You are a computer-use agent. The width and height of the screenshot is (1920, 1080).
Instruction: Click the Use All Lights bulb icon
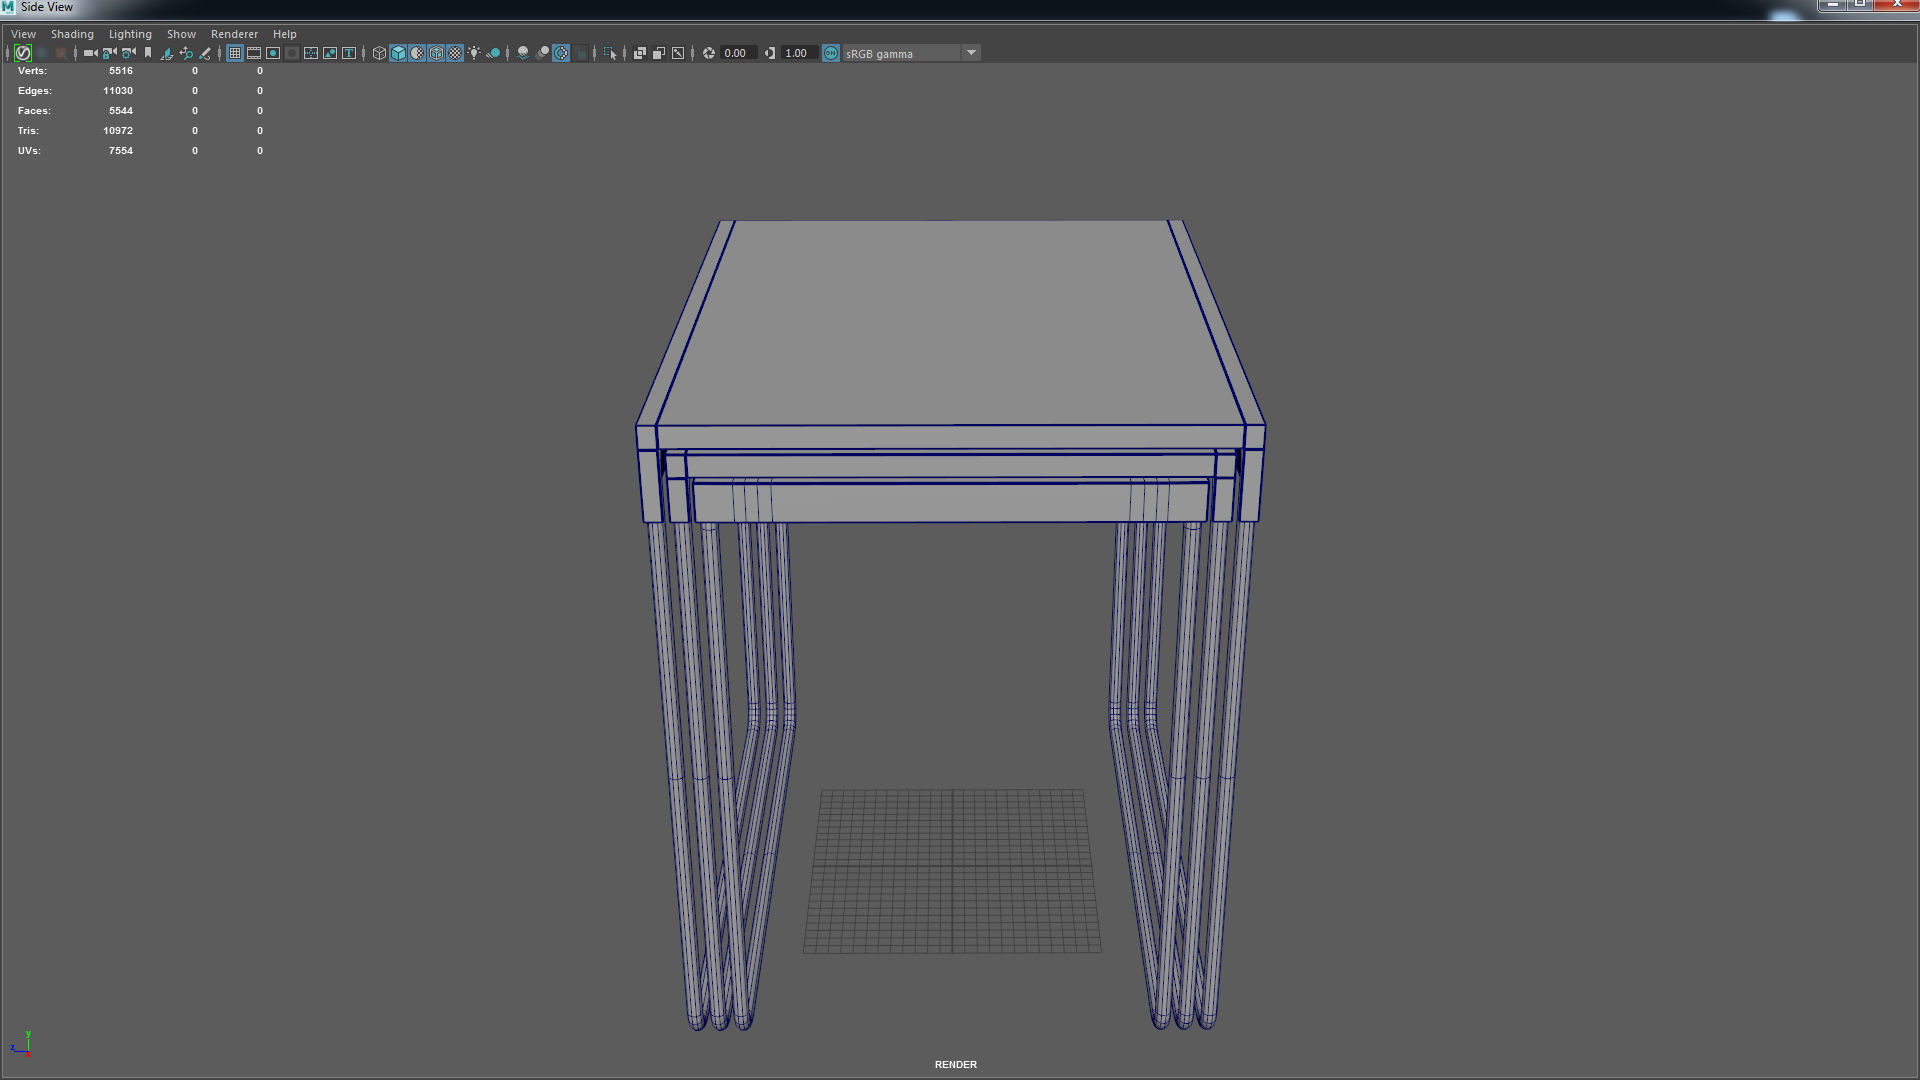pyautogui.click(x=474, y=53)
